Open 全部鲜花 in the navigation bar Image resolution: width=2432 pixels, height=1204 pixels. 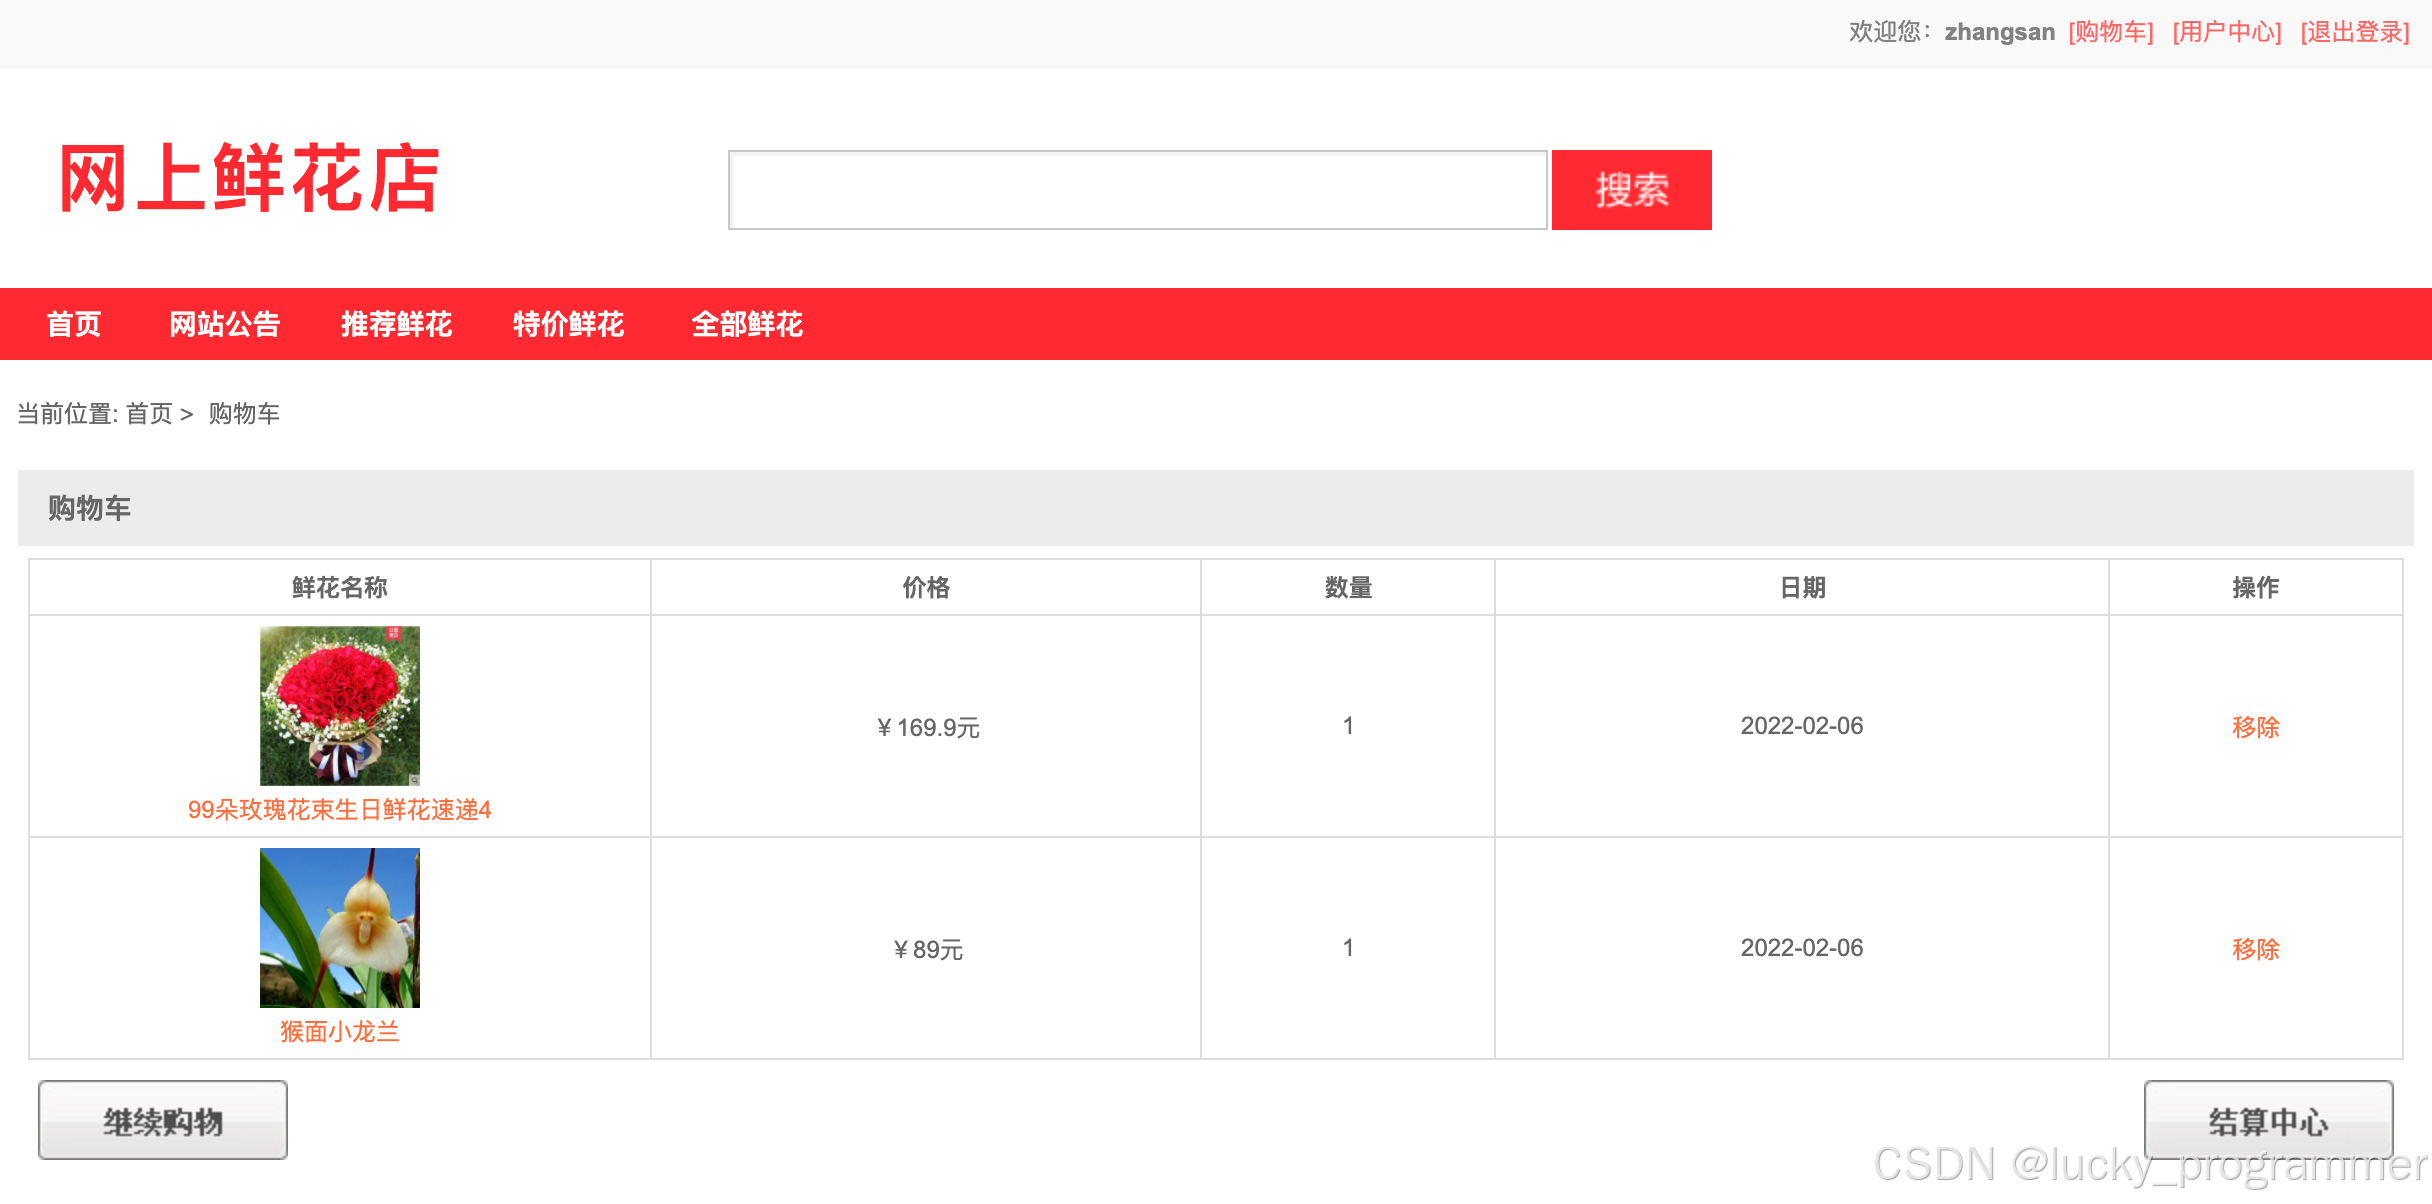[x=747, y=324]
